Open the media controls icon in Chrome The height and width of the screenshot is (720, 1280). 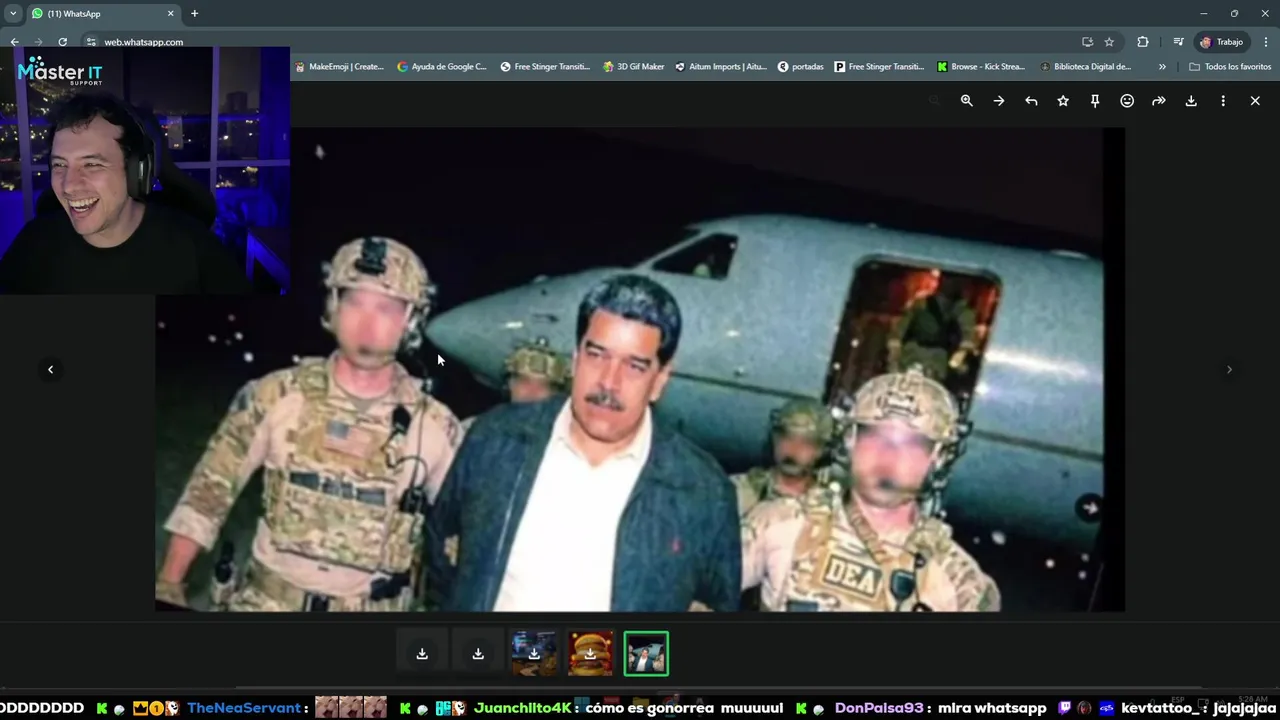pyautogui.click(x=1178, y=42)
